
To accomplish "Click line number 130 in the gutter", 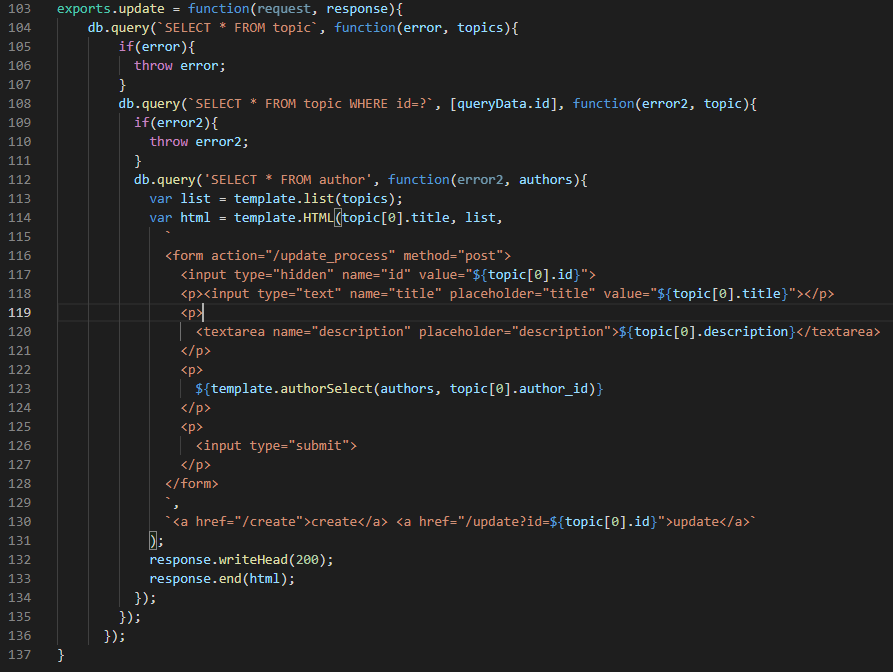I will [x=19, y=522].
